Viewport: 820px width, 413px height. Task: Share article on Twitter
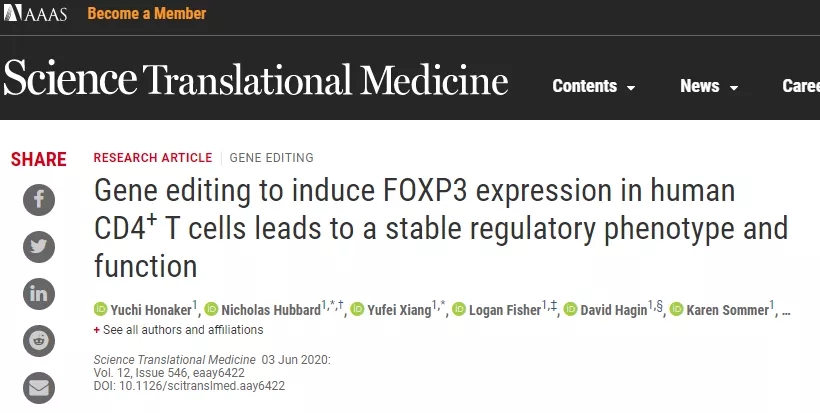pyautogui.click(x=39, y=246)
